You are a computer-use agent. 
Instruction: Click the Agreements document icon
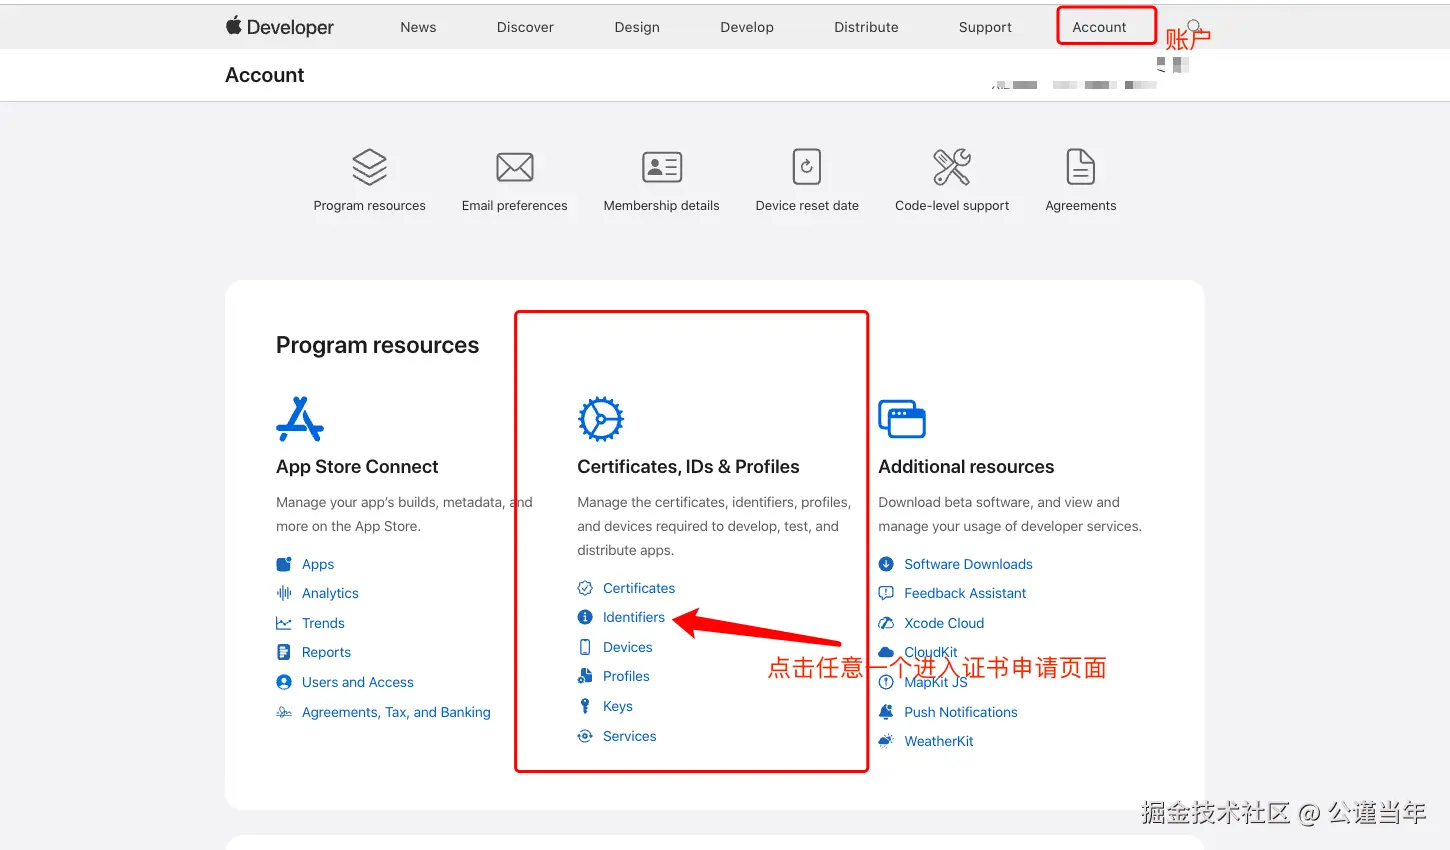point(1081,167)
